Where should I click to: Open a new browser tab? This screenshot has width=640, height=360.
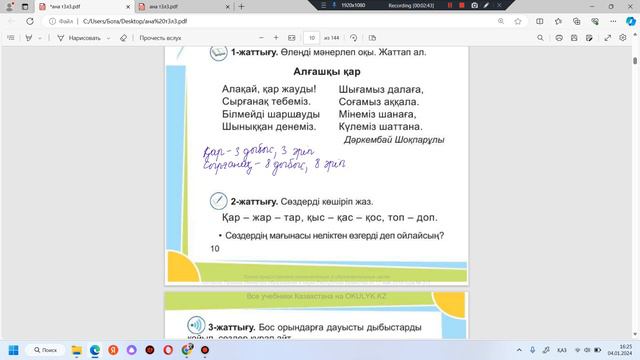(241, 7)
